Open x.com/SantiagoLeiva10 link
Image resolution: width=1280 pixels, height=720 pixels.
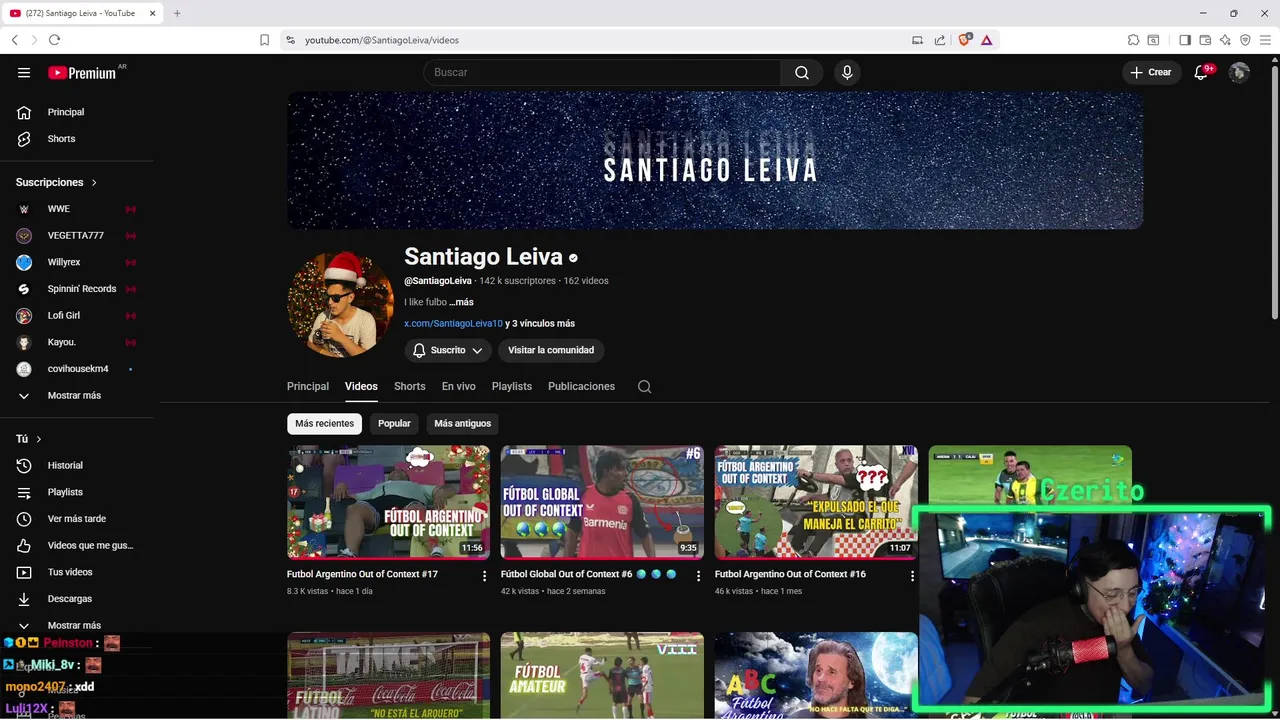[x=453, y=323]
